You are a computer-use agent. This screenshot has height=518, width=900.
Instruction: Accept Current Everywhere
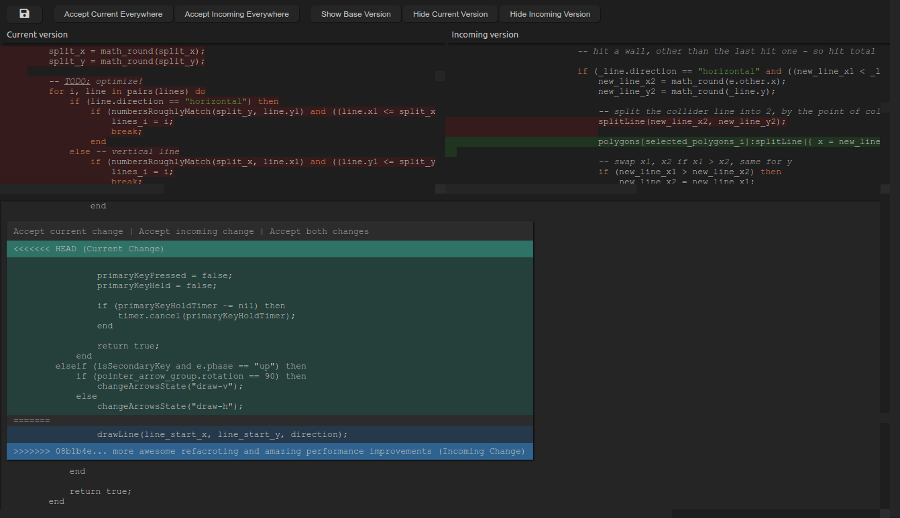click(x=113, y=14)
